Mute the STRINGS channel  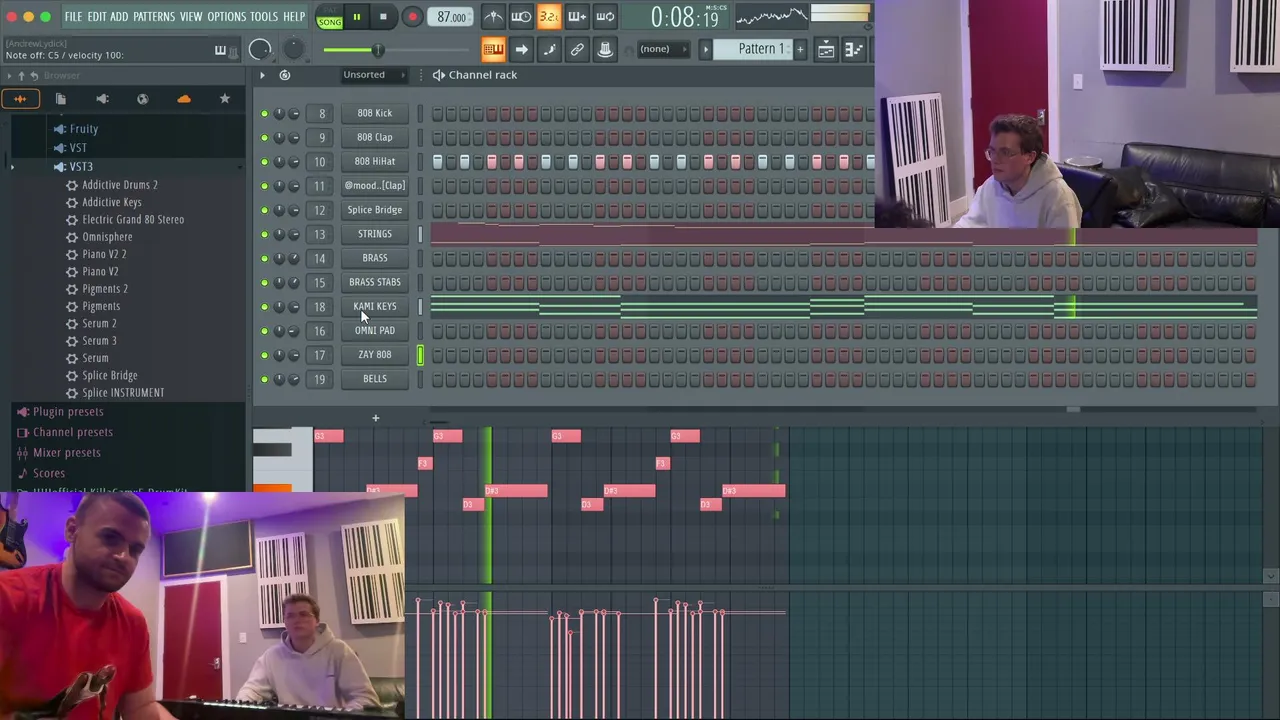264,234
